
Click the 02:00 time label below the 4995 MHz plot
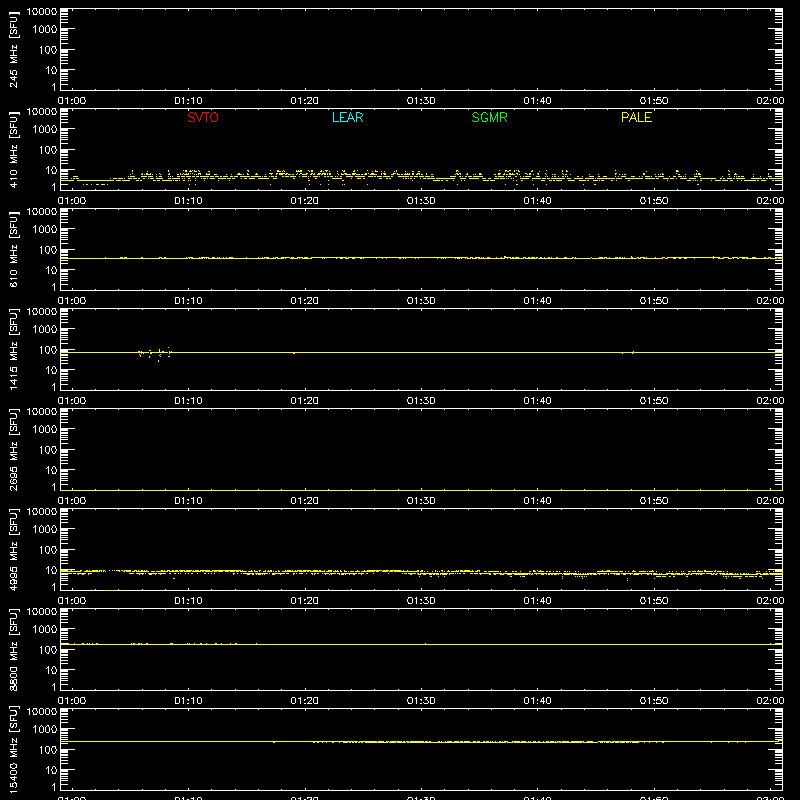tap(770, 601)
